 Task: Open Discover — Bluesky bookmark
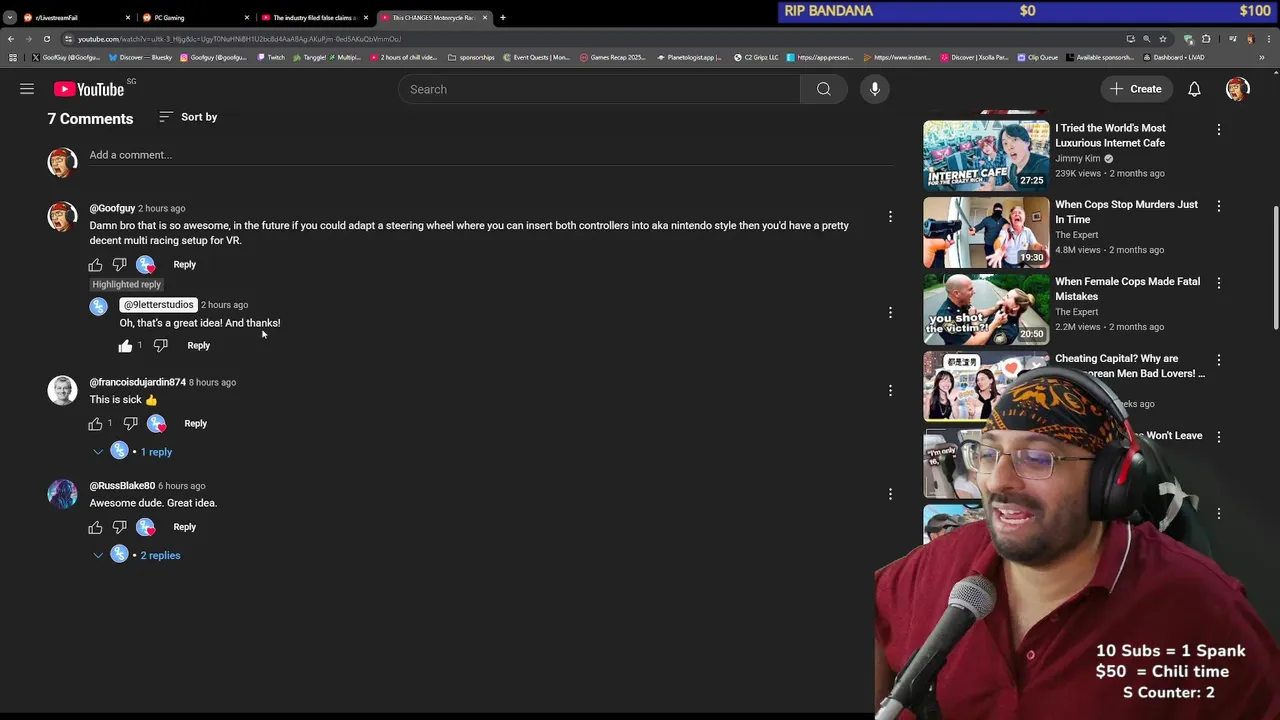pos(140,57)
